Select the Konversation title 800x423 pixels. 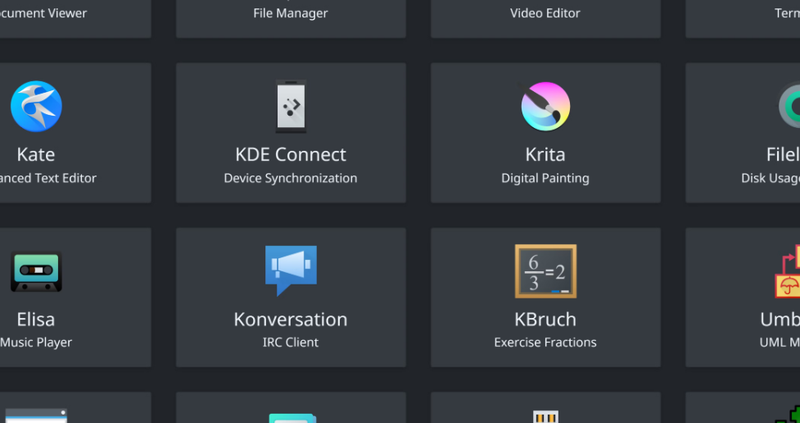point(291,319)
